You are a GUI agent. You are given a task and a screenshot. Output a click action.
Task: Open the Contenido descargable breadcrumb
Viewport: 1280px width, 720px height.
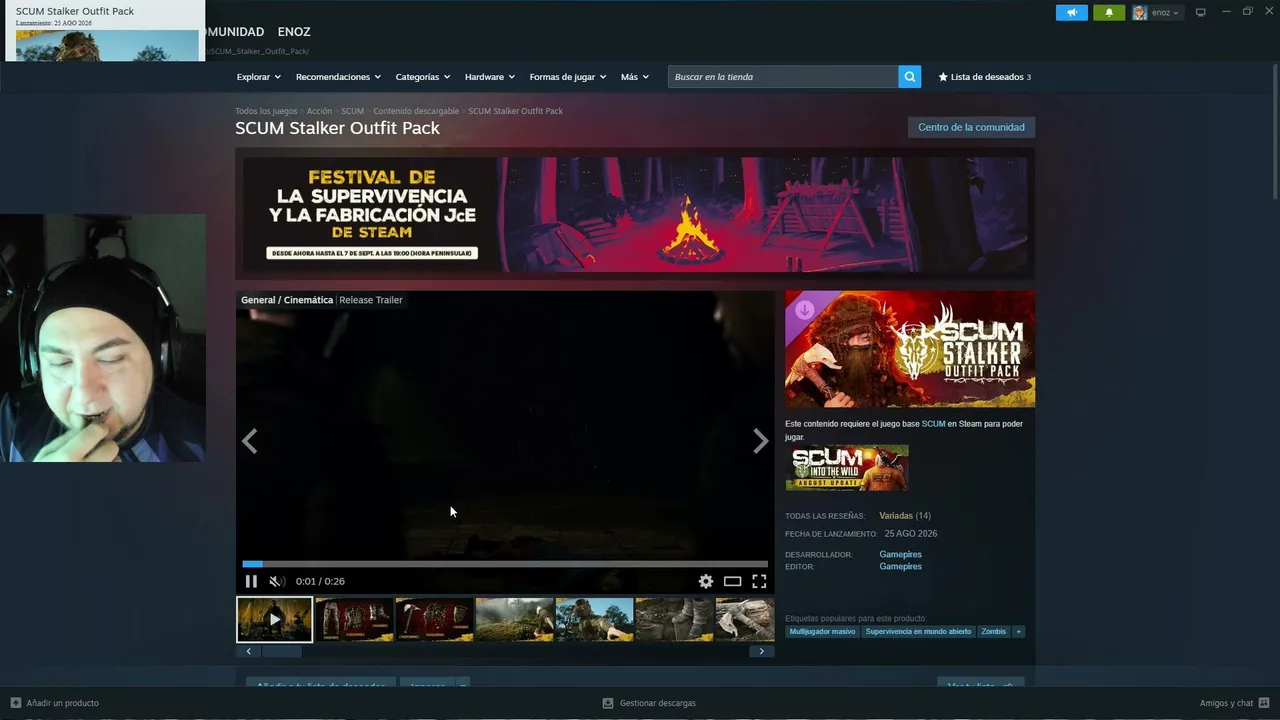click(416, 111)
